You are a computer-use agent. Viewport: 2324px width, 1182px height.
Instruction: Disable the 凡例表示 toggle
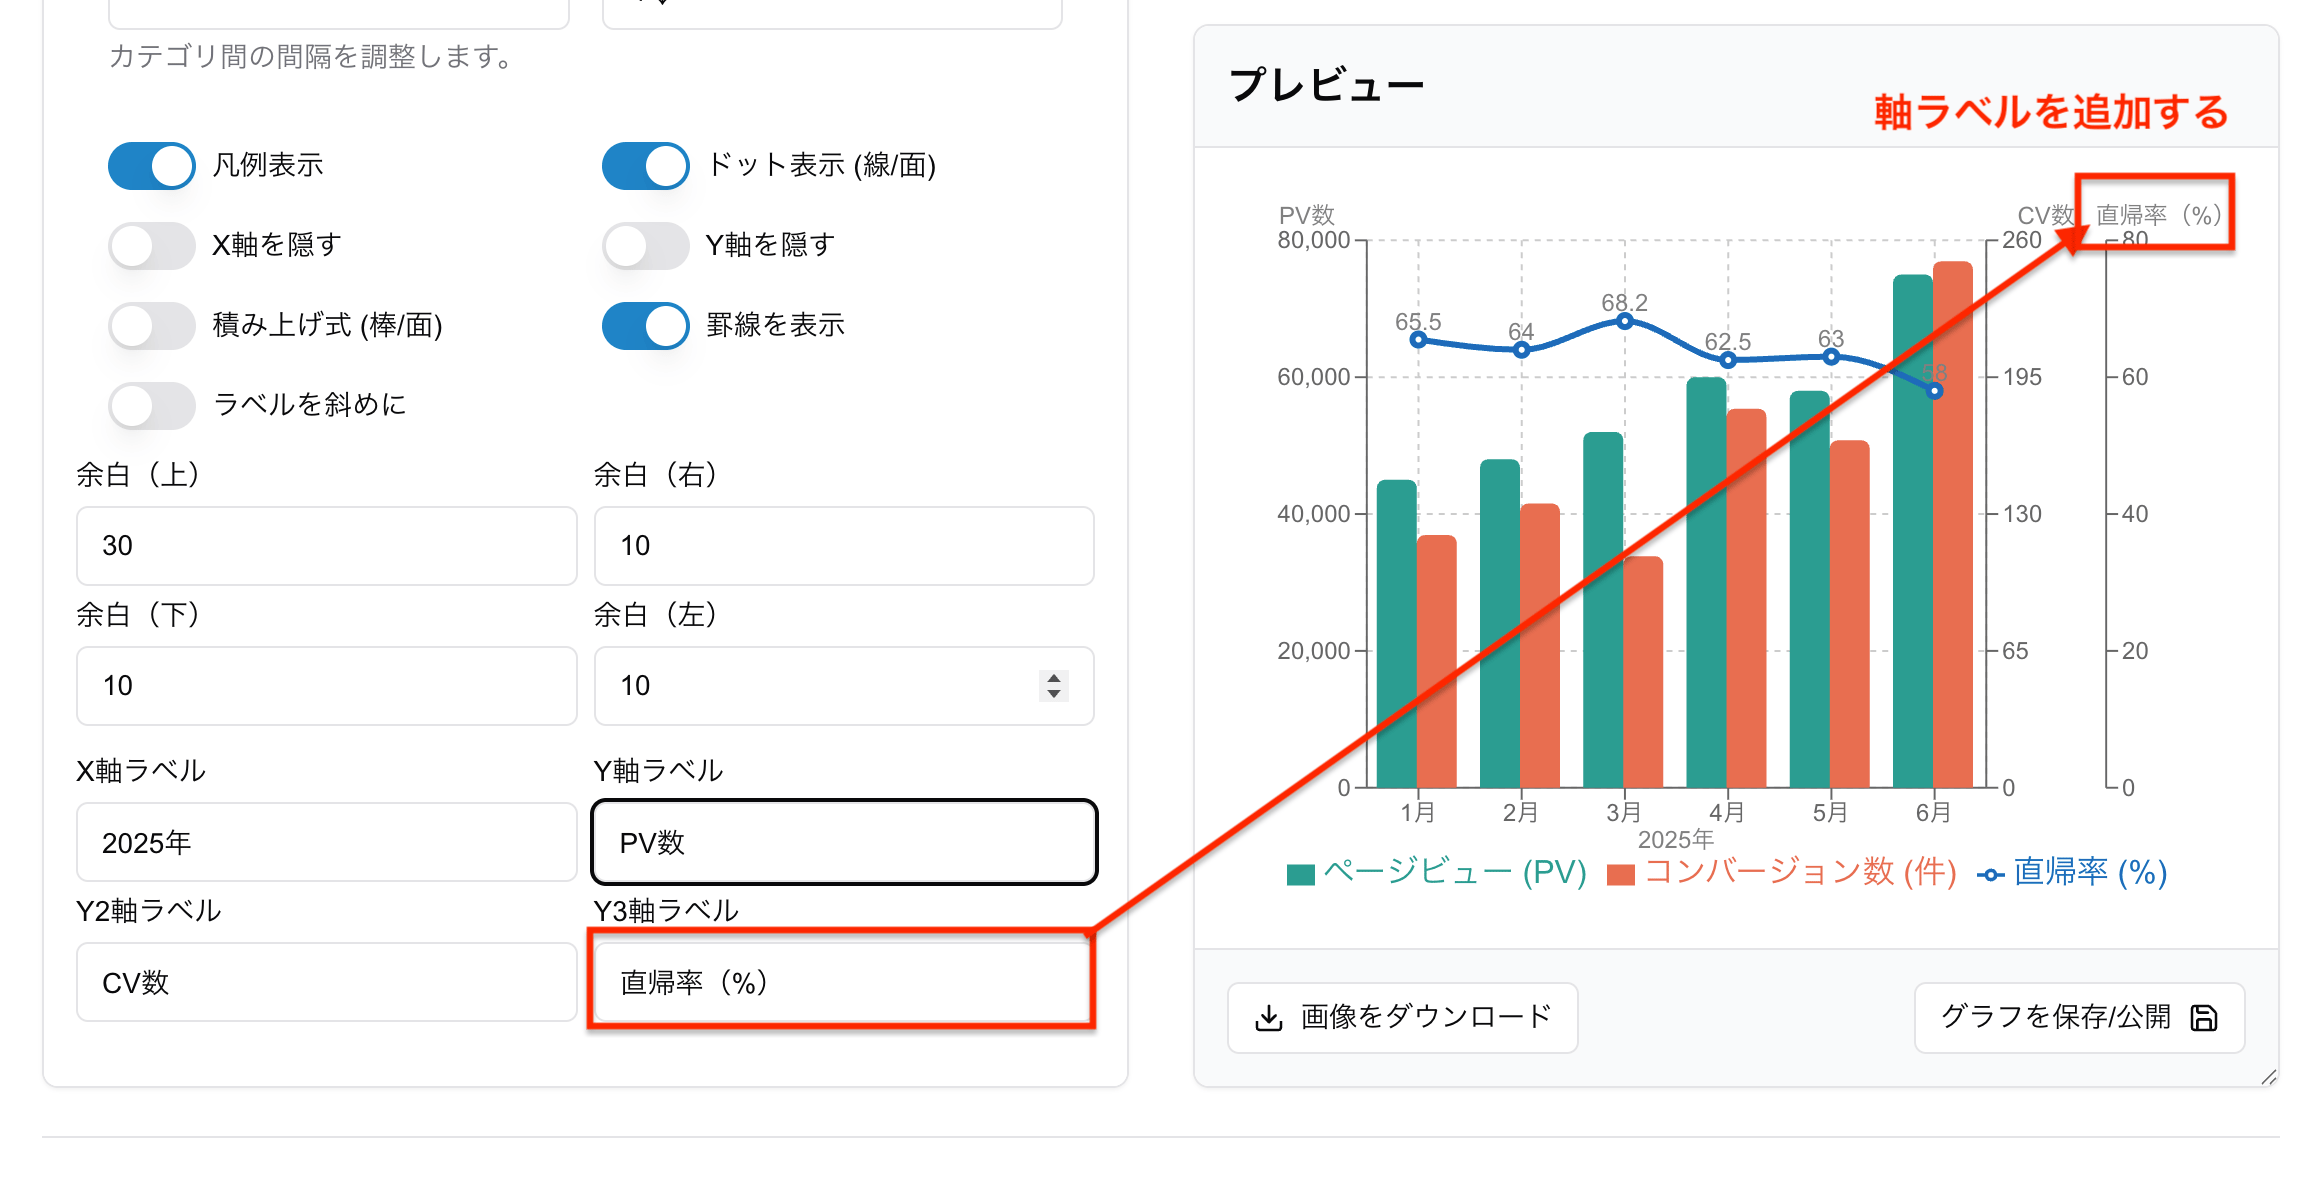coord(151,165)
